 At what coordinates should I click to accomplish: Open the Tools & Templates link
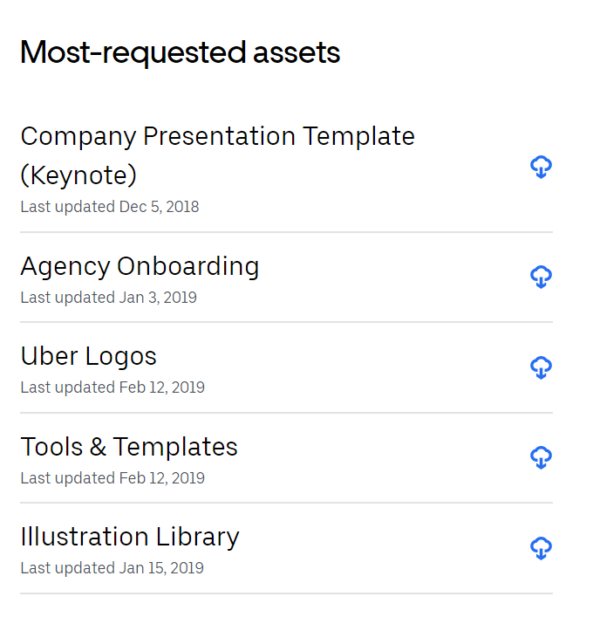point(129,446)
